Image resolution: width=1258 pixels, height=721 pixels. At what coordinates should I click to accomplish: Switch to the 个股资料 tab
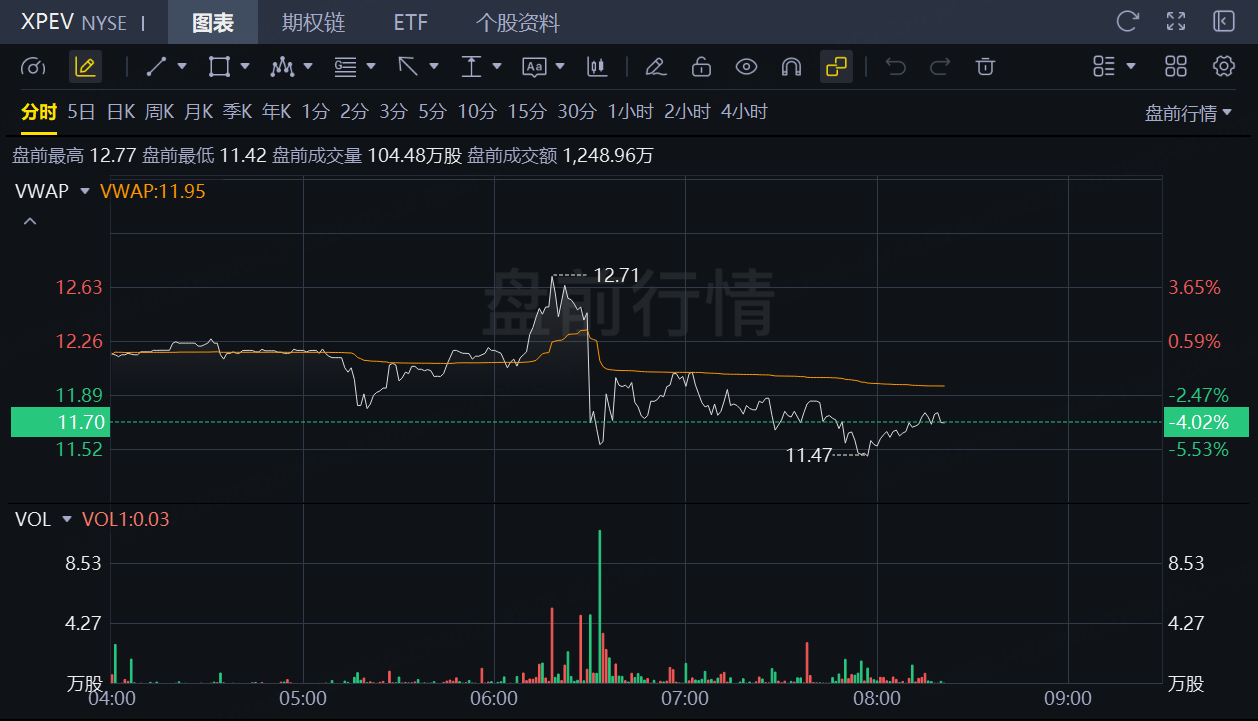tap(517, 22)
